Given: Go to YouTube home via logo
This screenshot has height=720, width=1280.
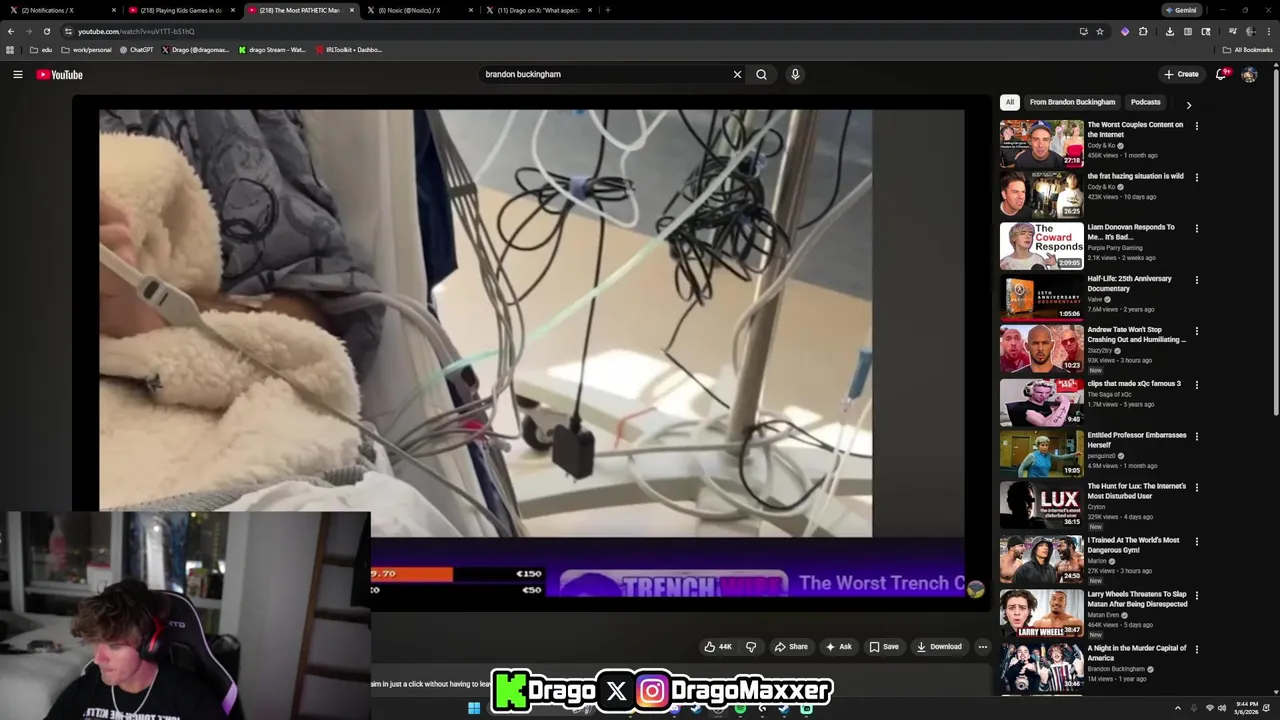Looking at the screenshot, I should tap(60, 74).
